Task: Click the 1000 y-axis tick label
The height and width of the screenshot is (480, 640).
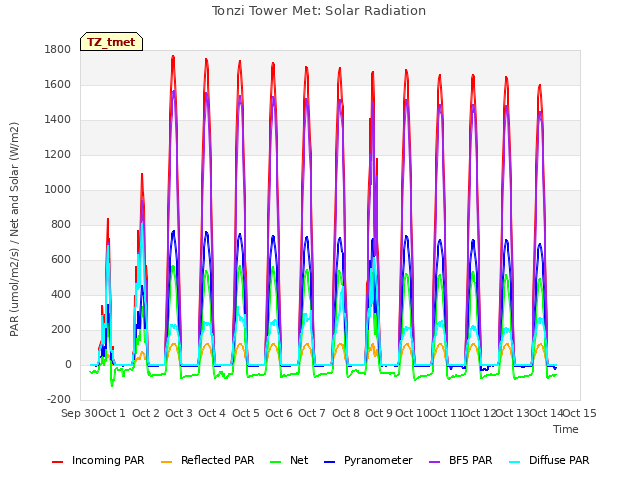Action: [x=58, y=190]
